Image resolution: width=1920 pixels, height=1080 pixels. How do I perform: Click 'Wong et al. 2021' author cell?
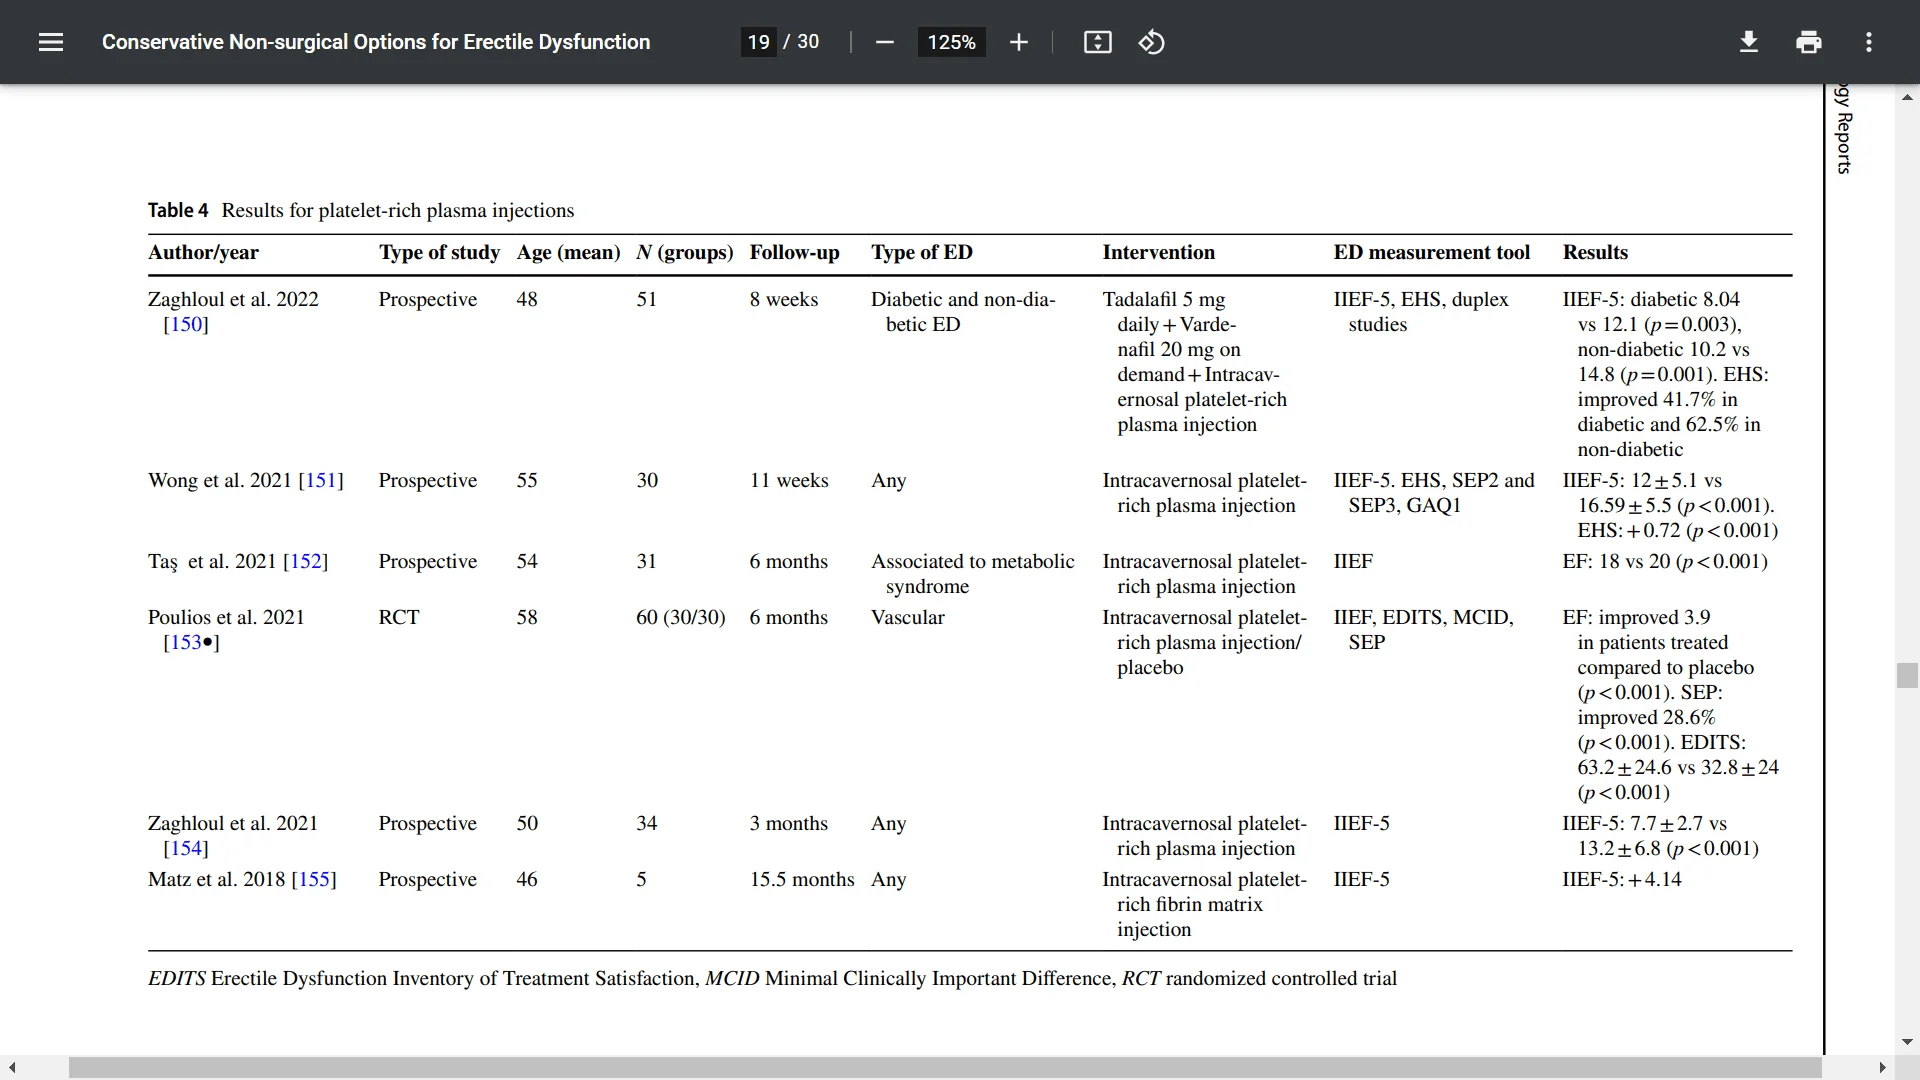(220, 480)
